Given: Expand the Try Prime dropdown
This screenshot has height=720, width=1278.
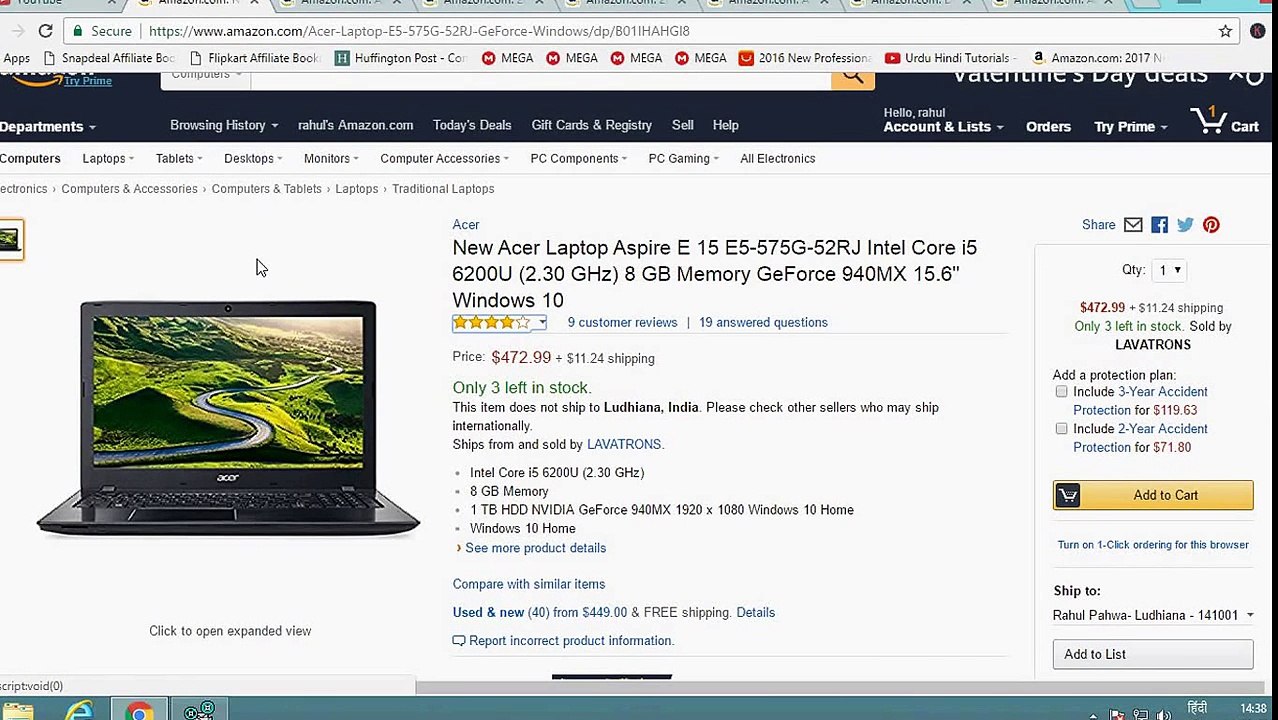Looking at the screenshot, I should tap(1131, 127).
